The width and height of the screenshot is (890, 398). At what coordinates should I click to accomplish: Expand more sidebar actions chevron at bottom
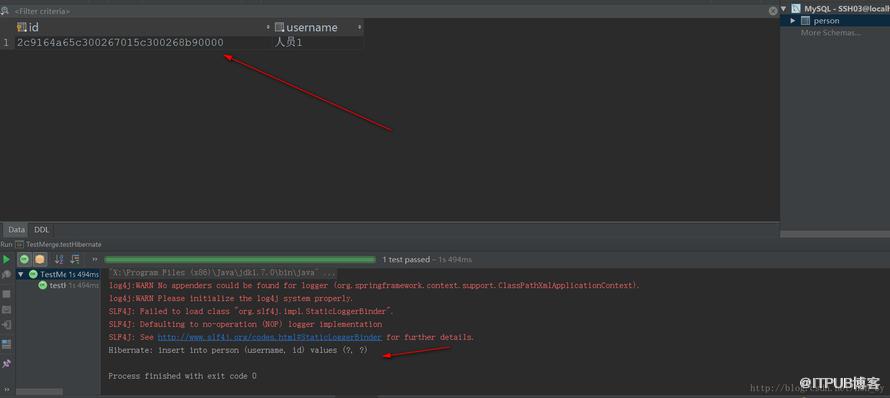tap(6, 389)
